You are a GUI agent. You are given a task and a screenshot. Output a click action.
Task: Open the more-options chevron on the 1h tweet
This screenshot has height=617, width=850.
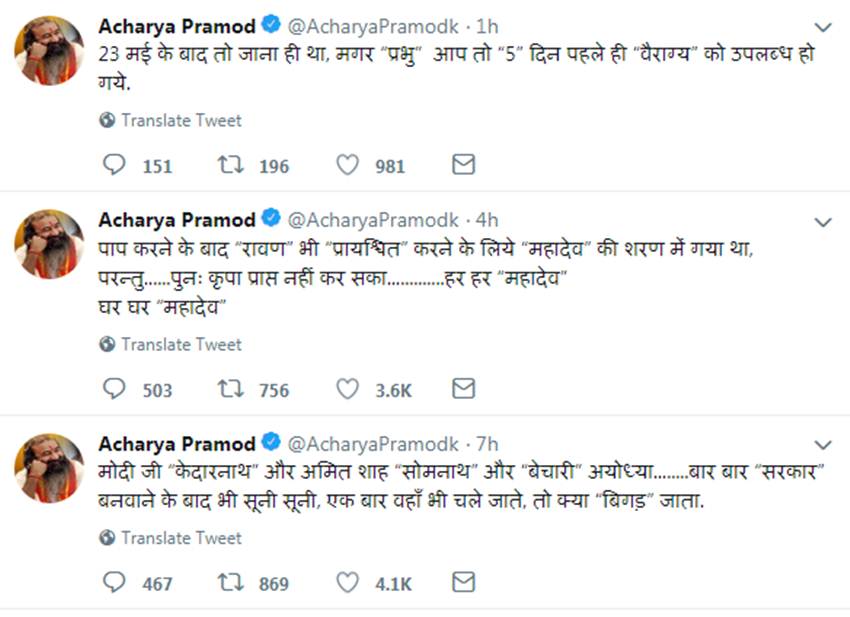coord(822,28)
